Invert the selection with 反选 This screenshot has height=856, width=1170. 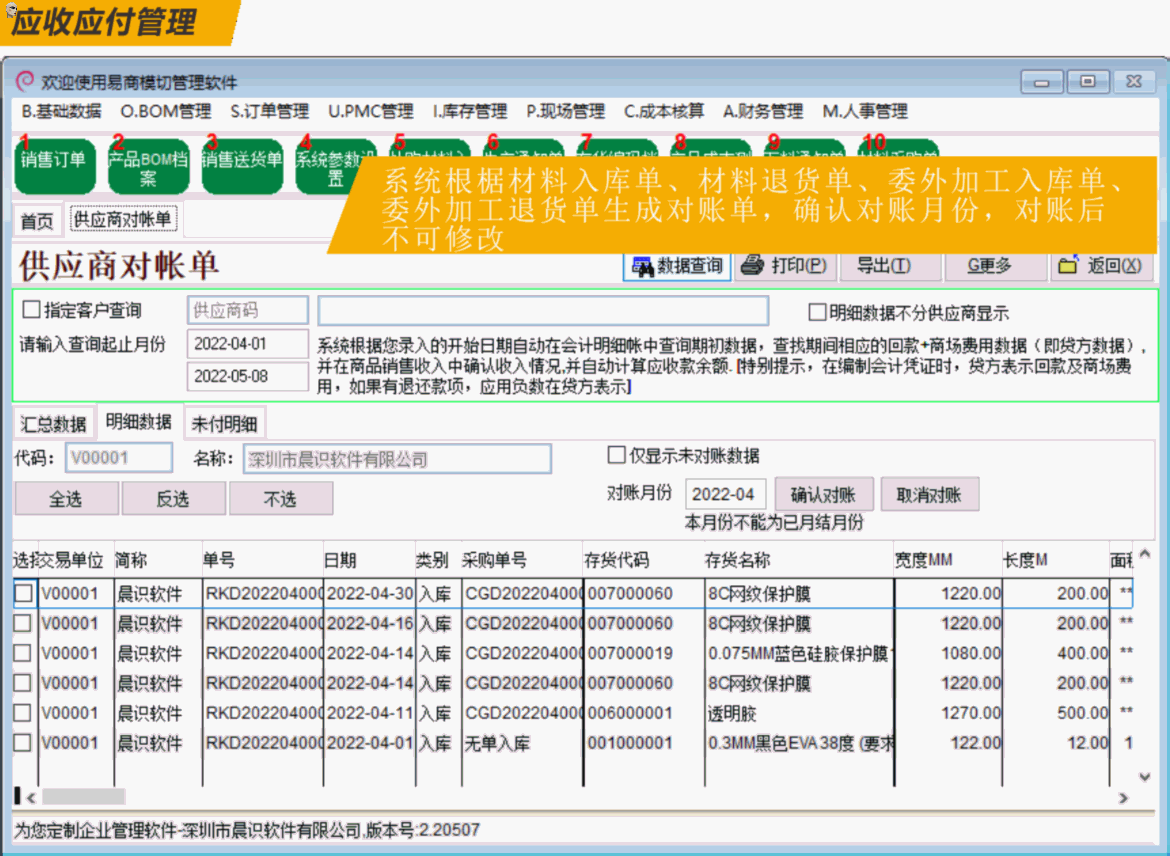[173, 499]
